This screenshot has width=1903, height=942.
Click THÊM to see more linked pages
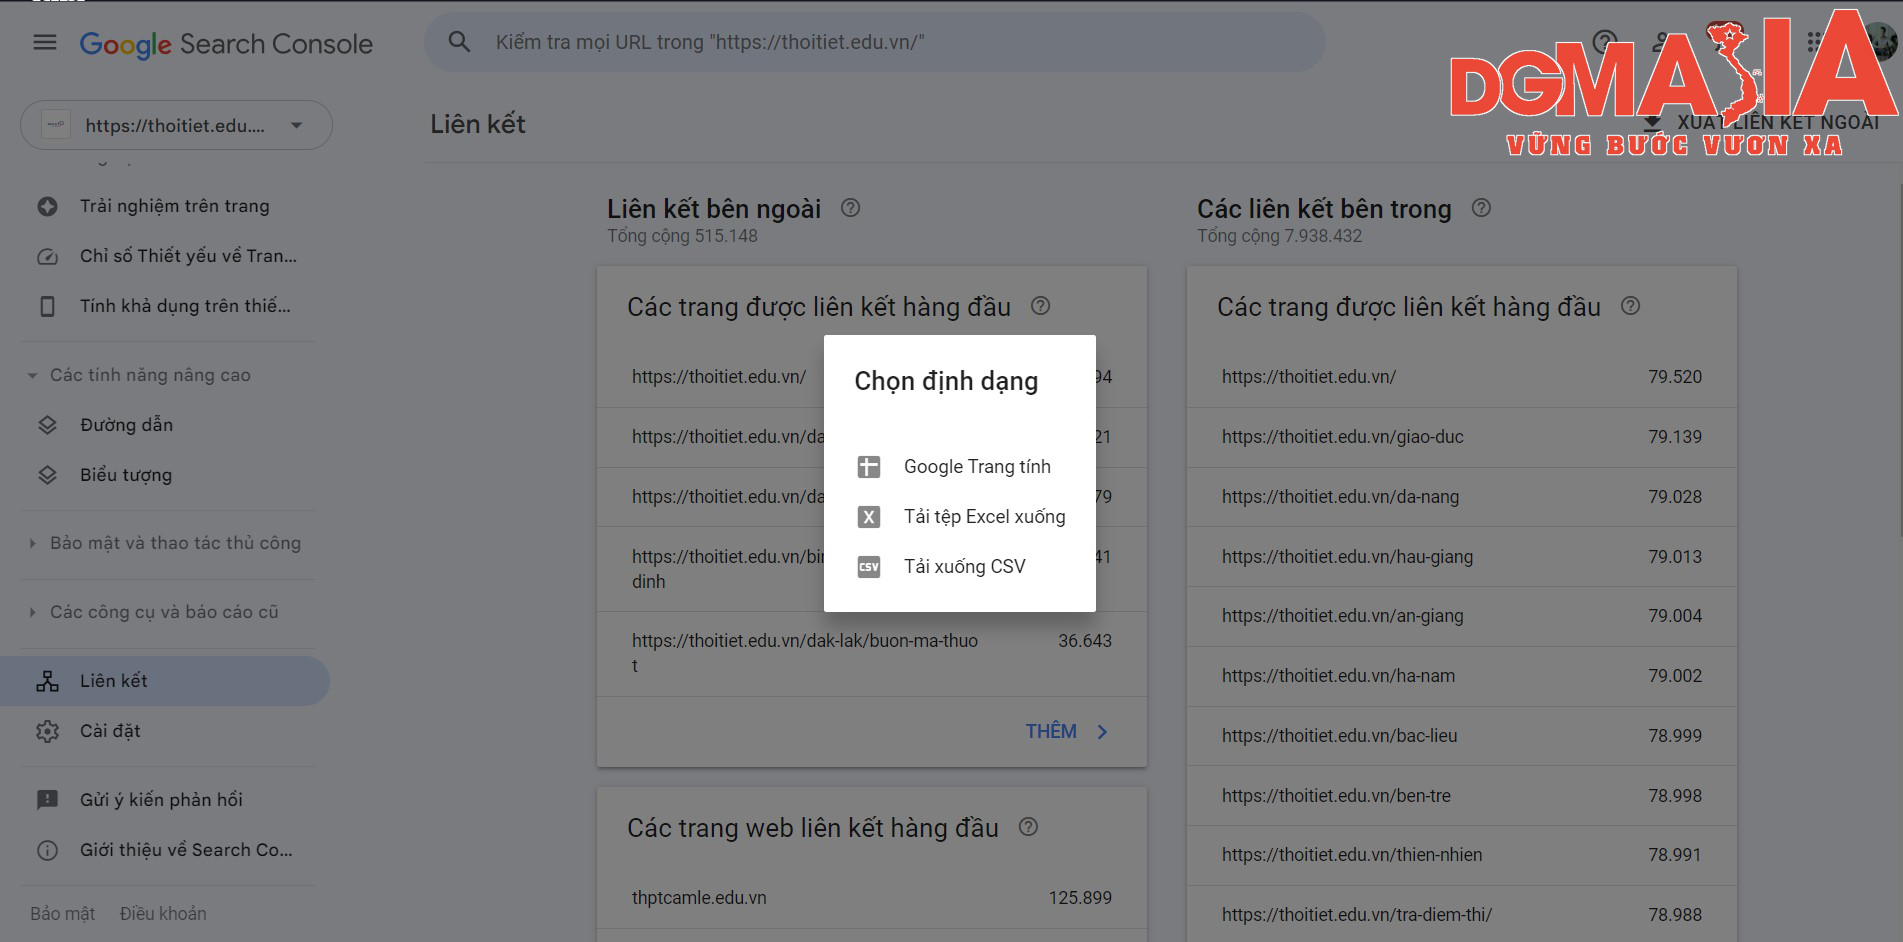click(x=1051, y=732)
